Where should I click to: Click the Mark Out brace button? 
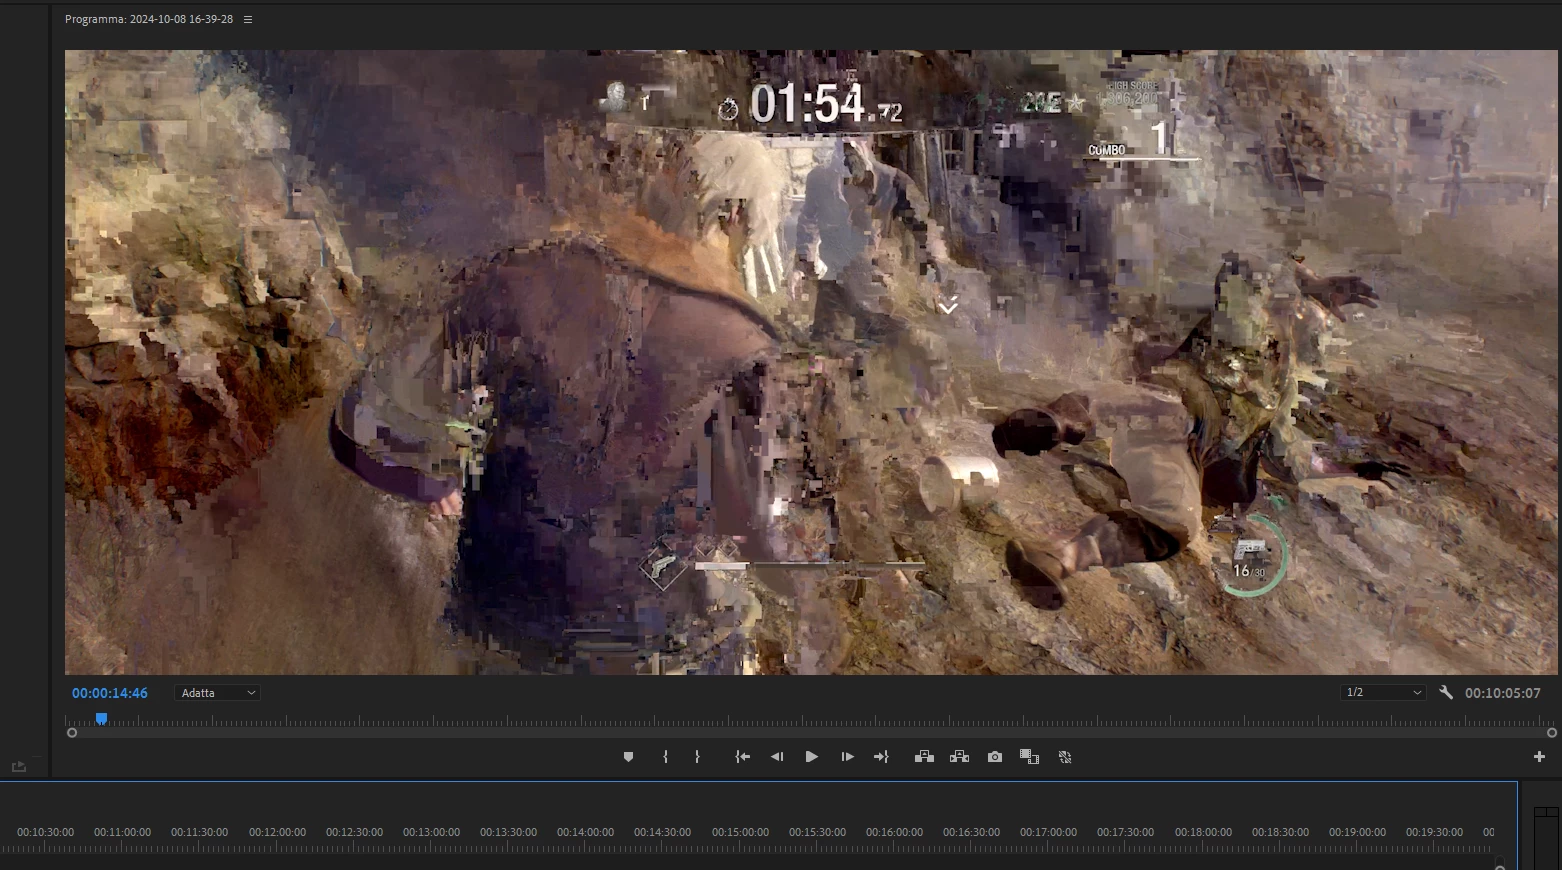click(x=697, y=757)
